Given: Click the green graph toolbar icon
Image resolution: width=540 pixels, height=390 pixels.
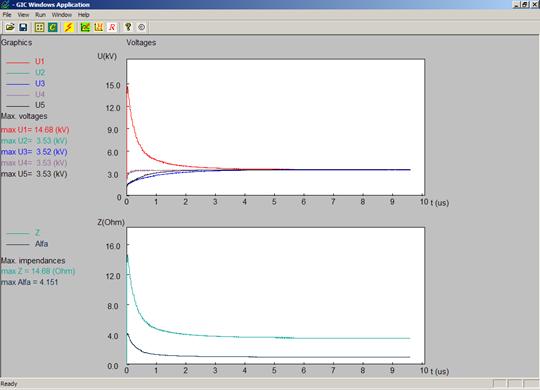Looking at the screenshot, I should [85, 27].
